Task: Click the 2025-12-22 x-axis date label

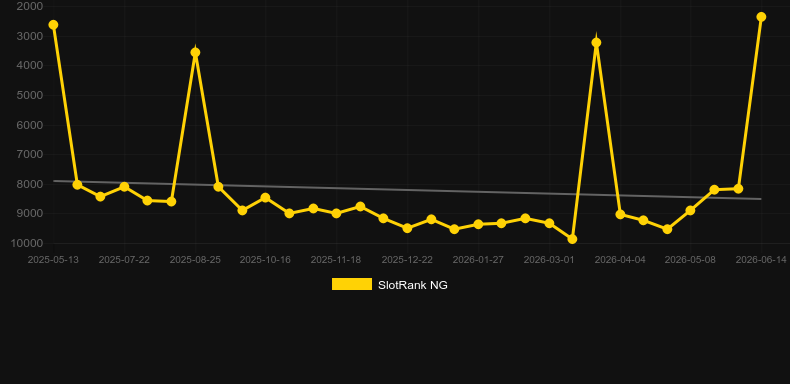Action: [407, 260]
